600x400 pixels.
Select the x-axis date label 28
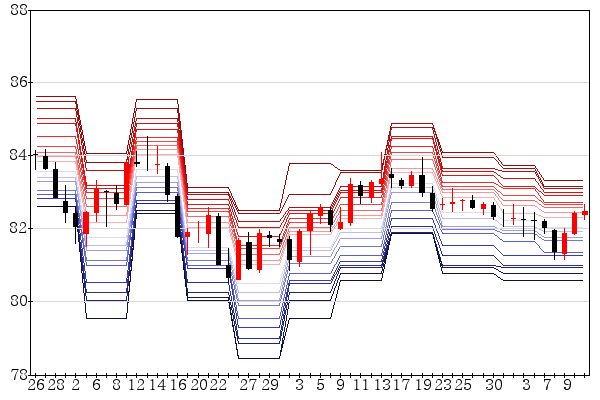(56, 384)
